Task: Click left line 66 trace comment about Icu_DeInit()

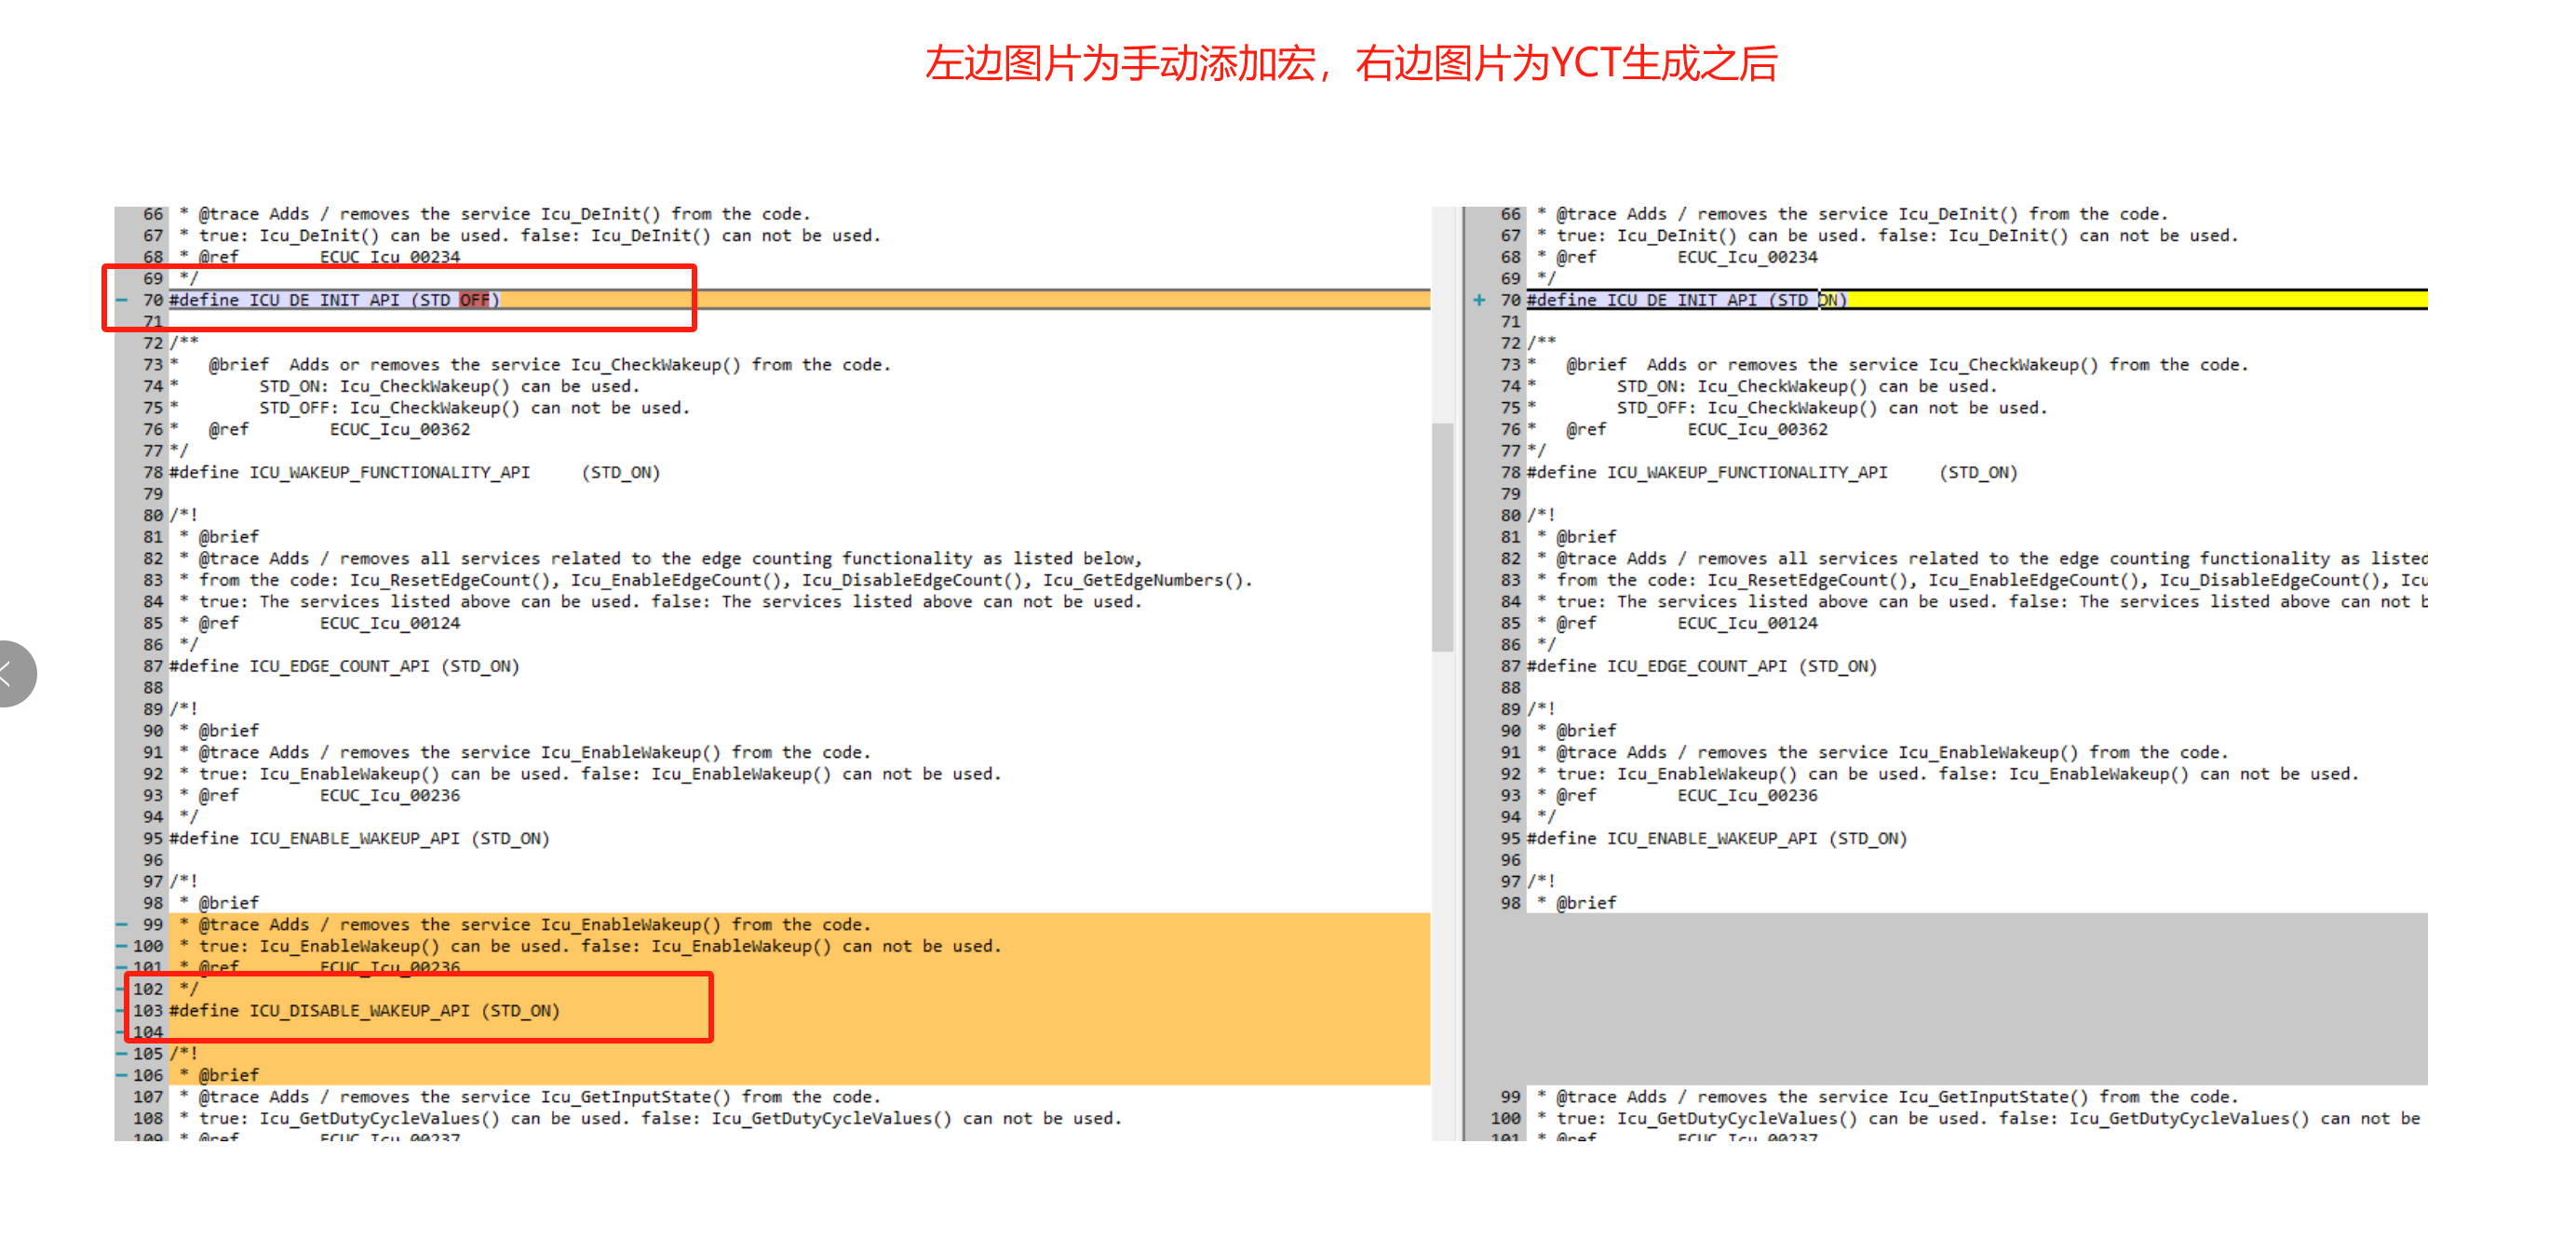Action: (495, 214)
